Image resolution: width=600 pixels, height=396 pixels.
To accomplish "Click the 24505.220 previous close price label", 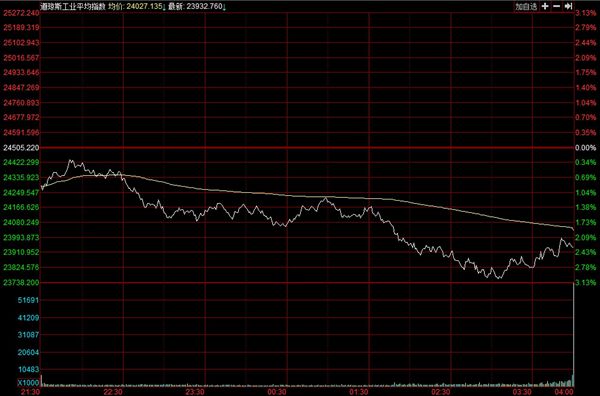I will click(21, 148).
